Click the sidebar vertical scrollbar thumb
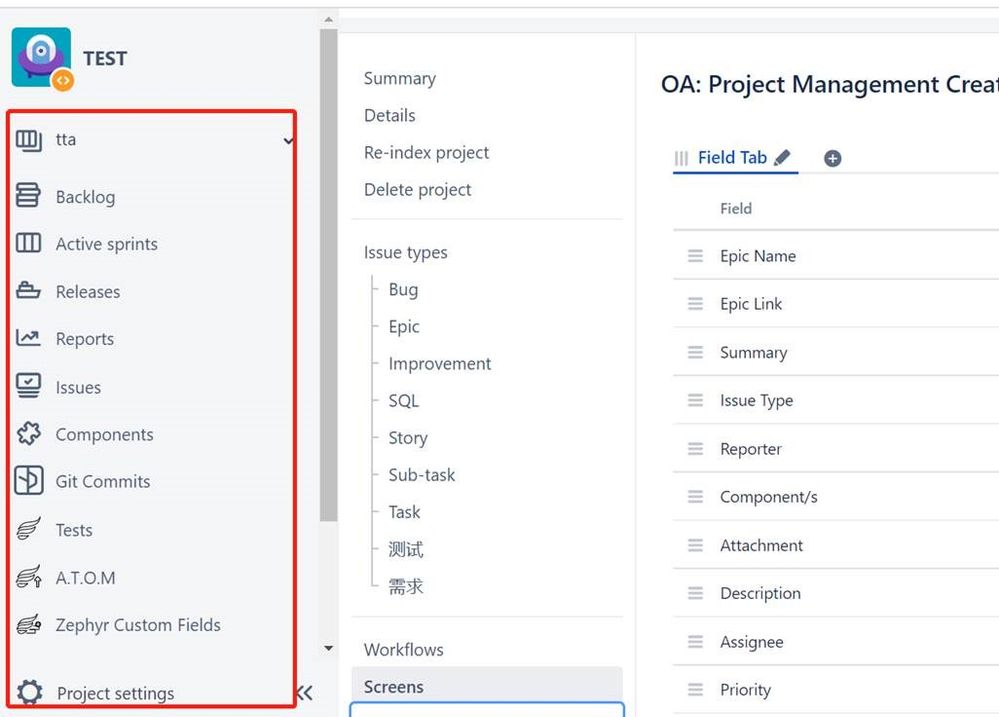This screenshot has height=717, width=999. [329, 275]
